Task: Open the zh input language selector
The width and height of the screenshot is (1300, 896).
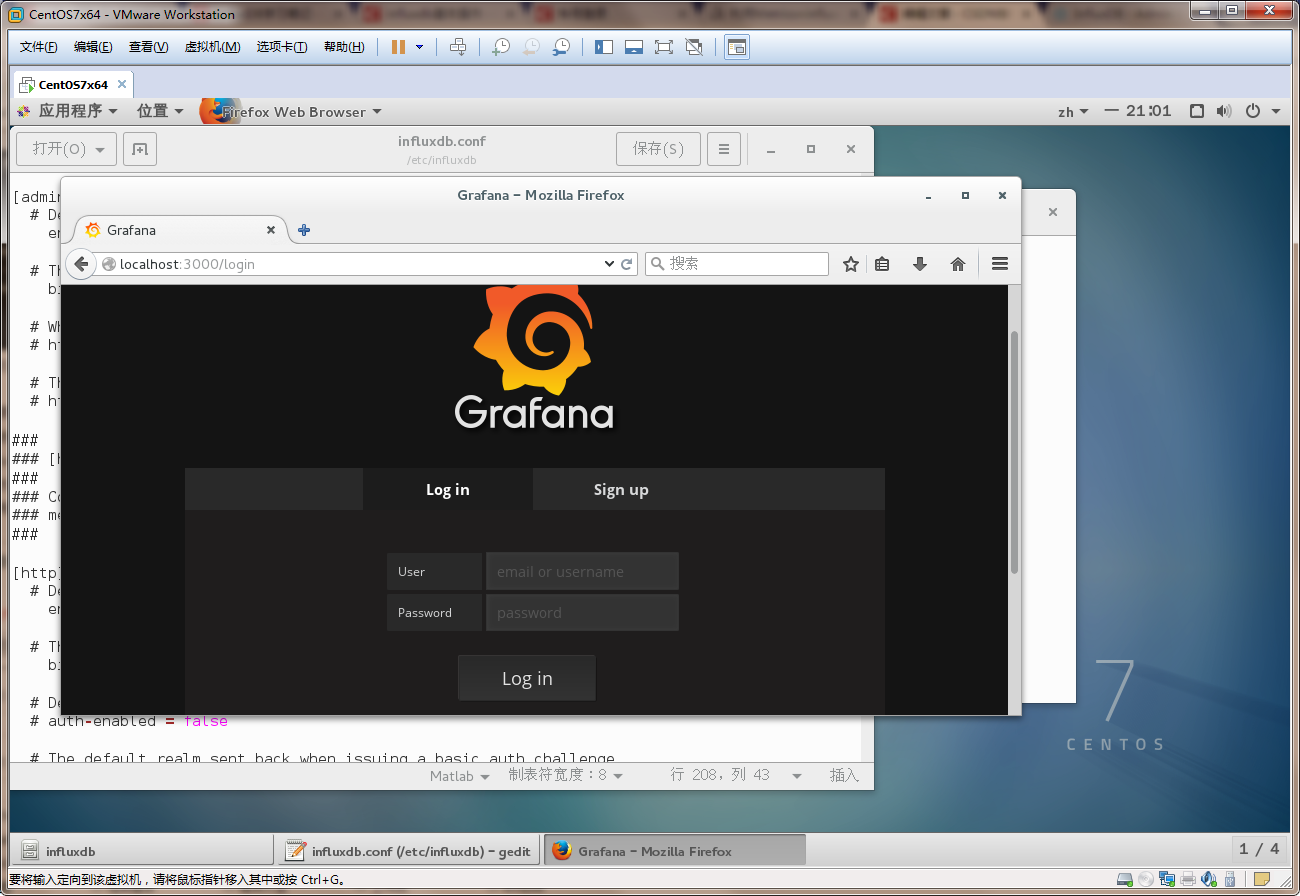Action: (1073, 111)
